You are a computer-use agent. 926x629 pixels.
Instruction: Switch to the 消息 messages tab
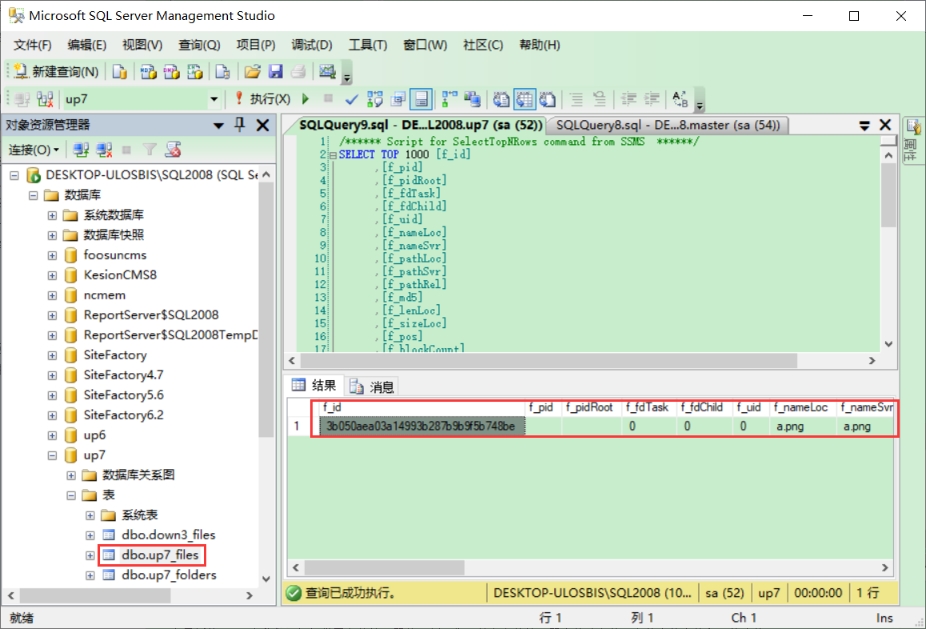[x=372, y=387]
